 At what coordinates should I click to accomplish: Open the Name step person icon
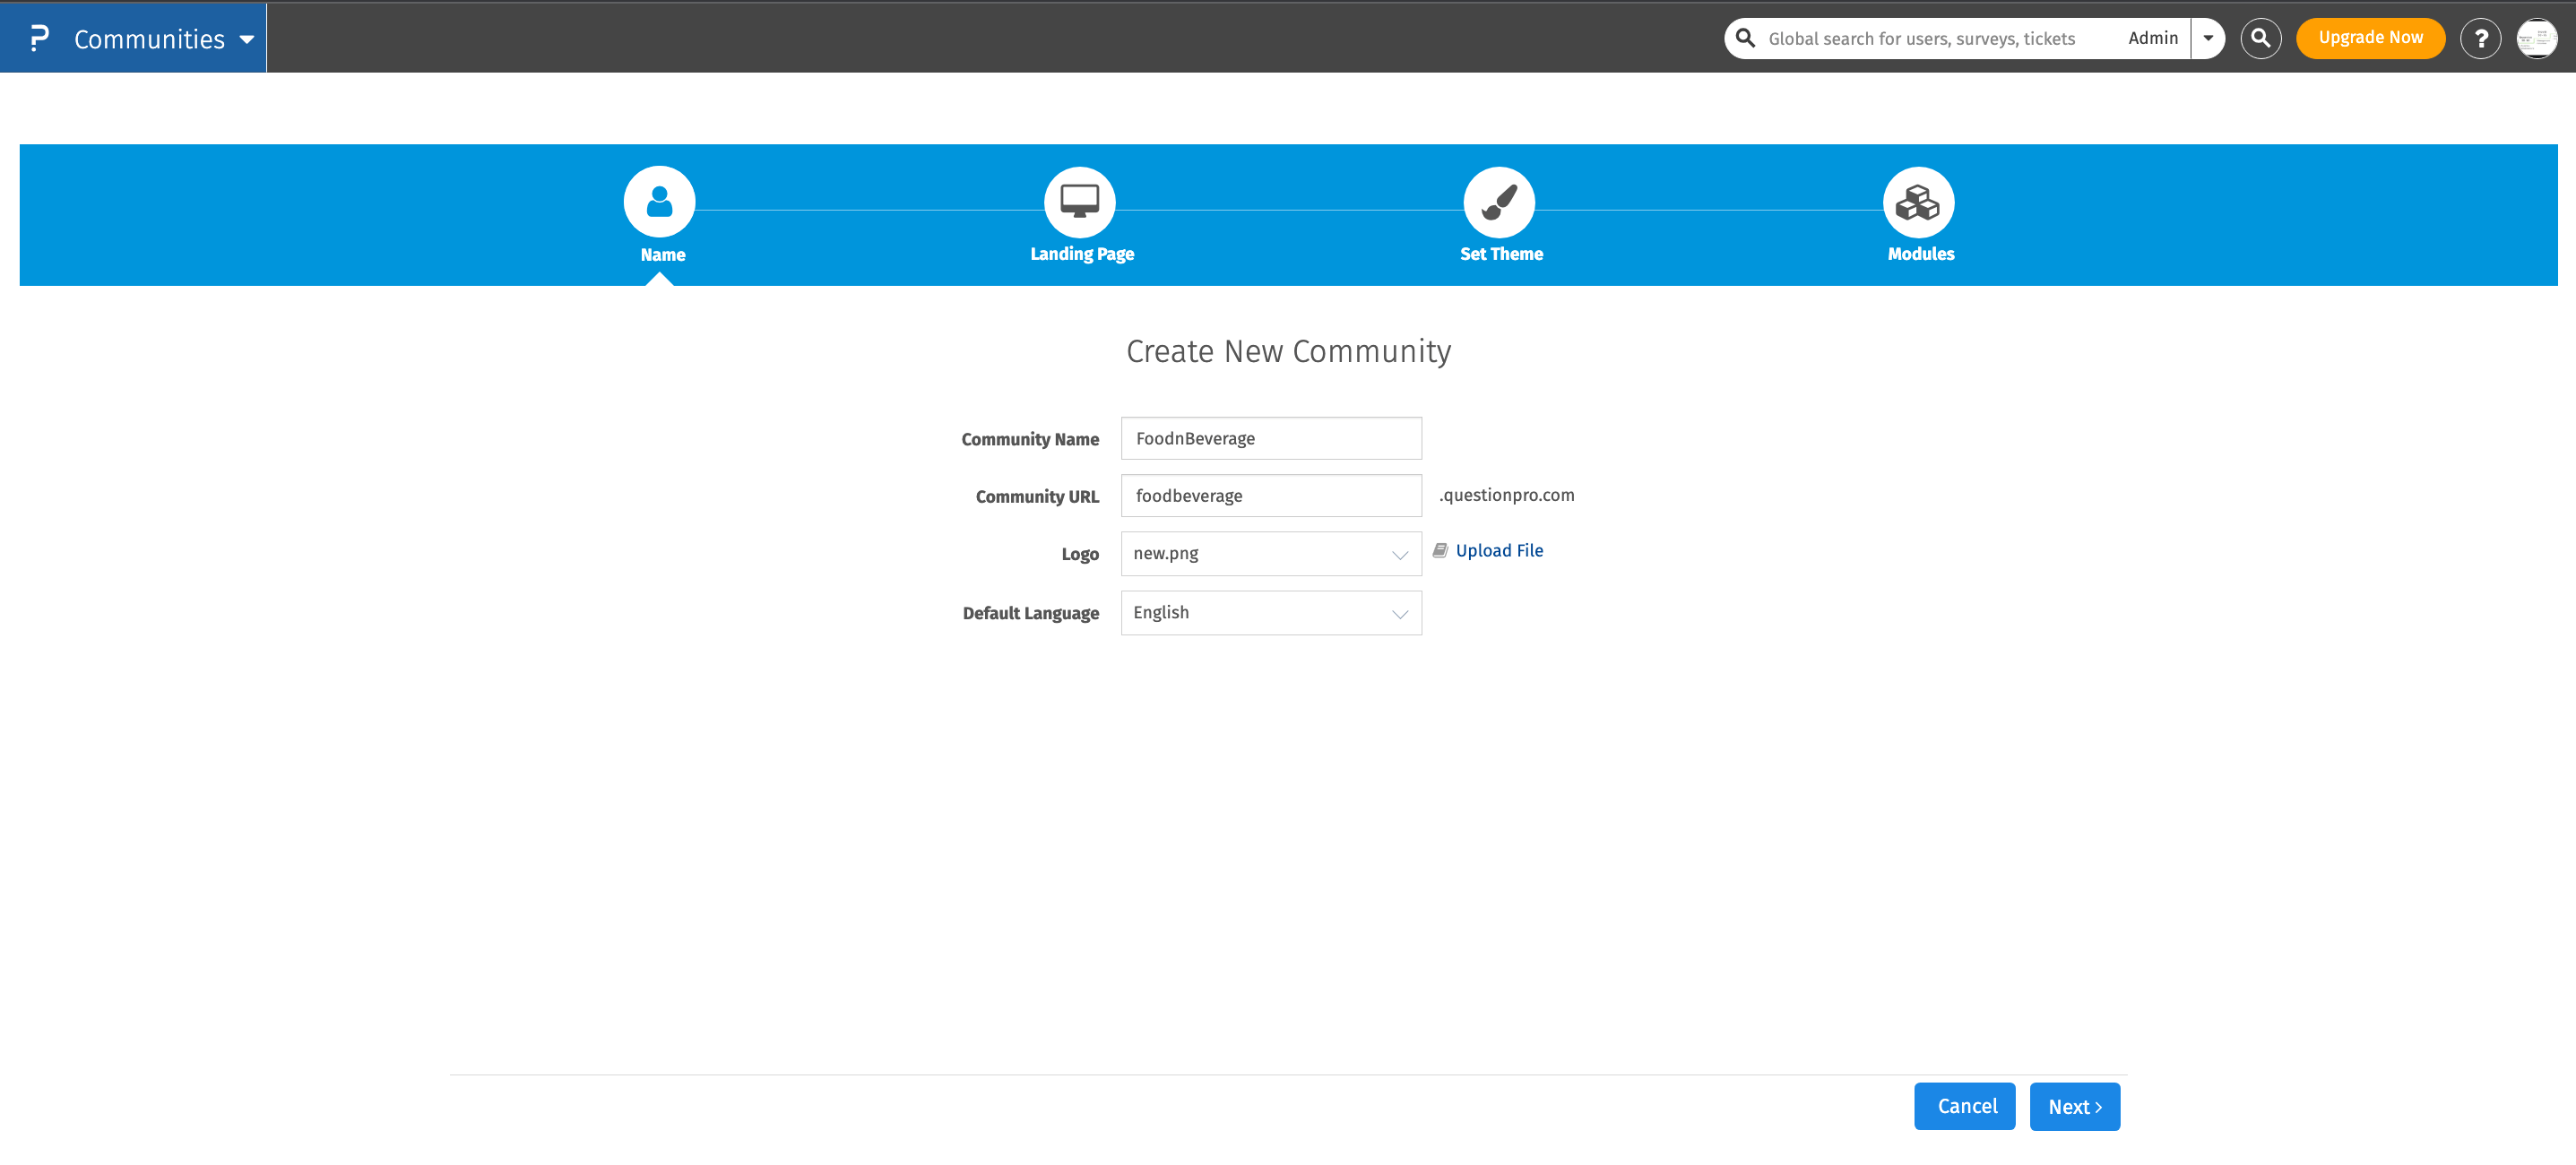click(x=659, y=201)
